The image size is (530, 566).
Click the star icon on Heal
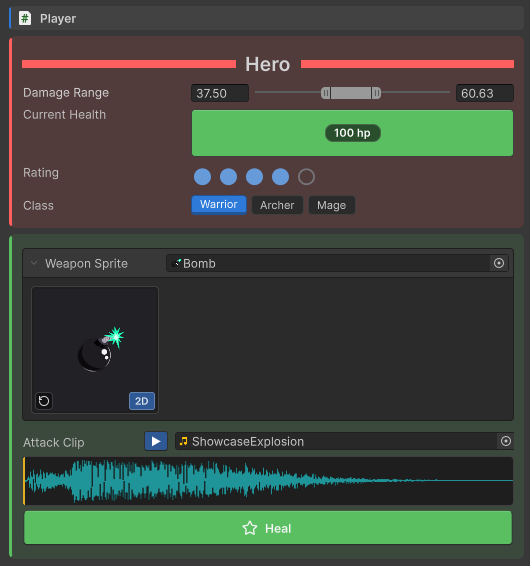pos(250,528)
